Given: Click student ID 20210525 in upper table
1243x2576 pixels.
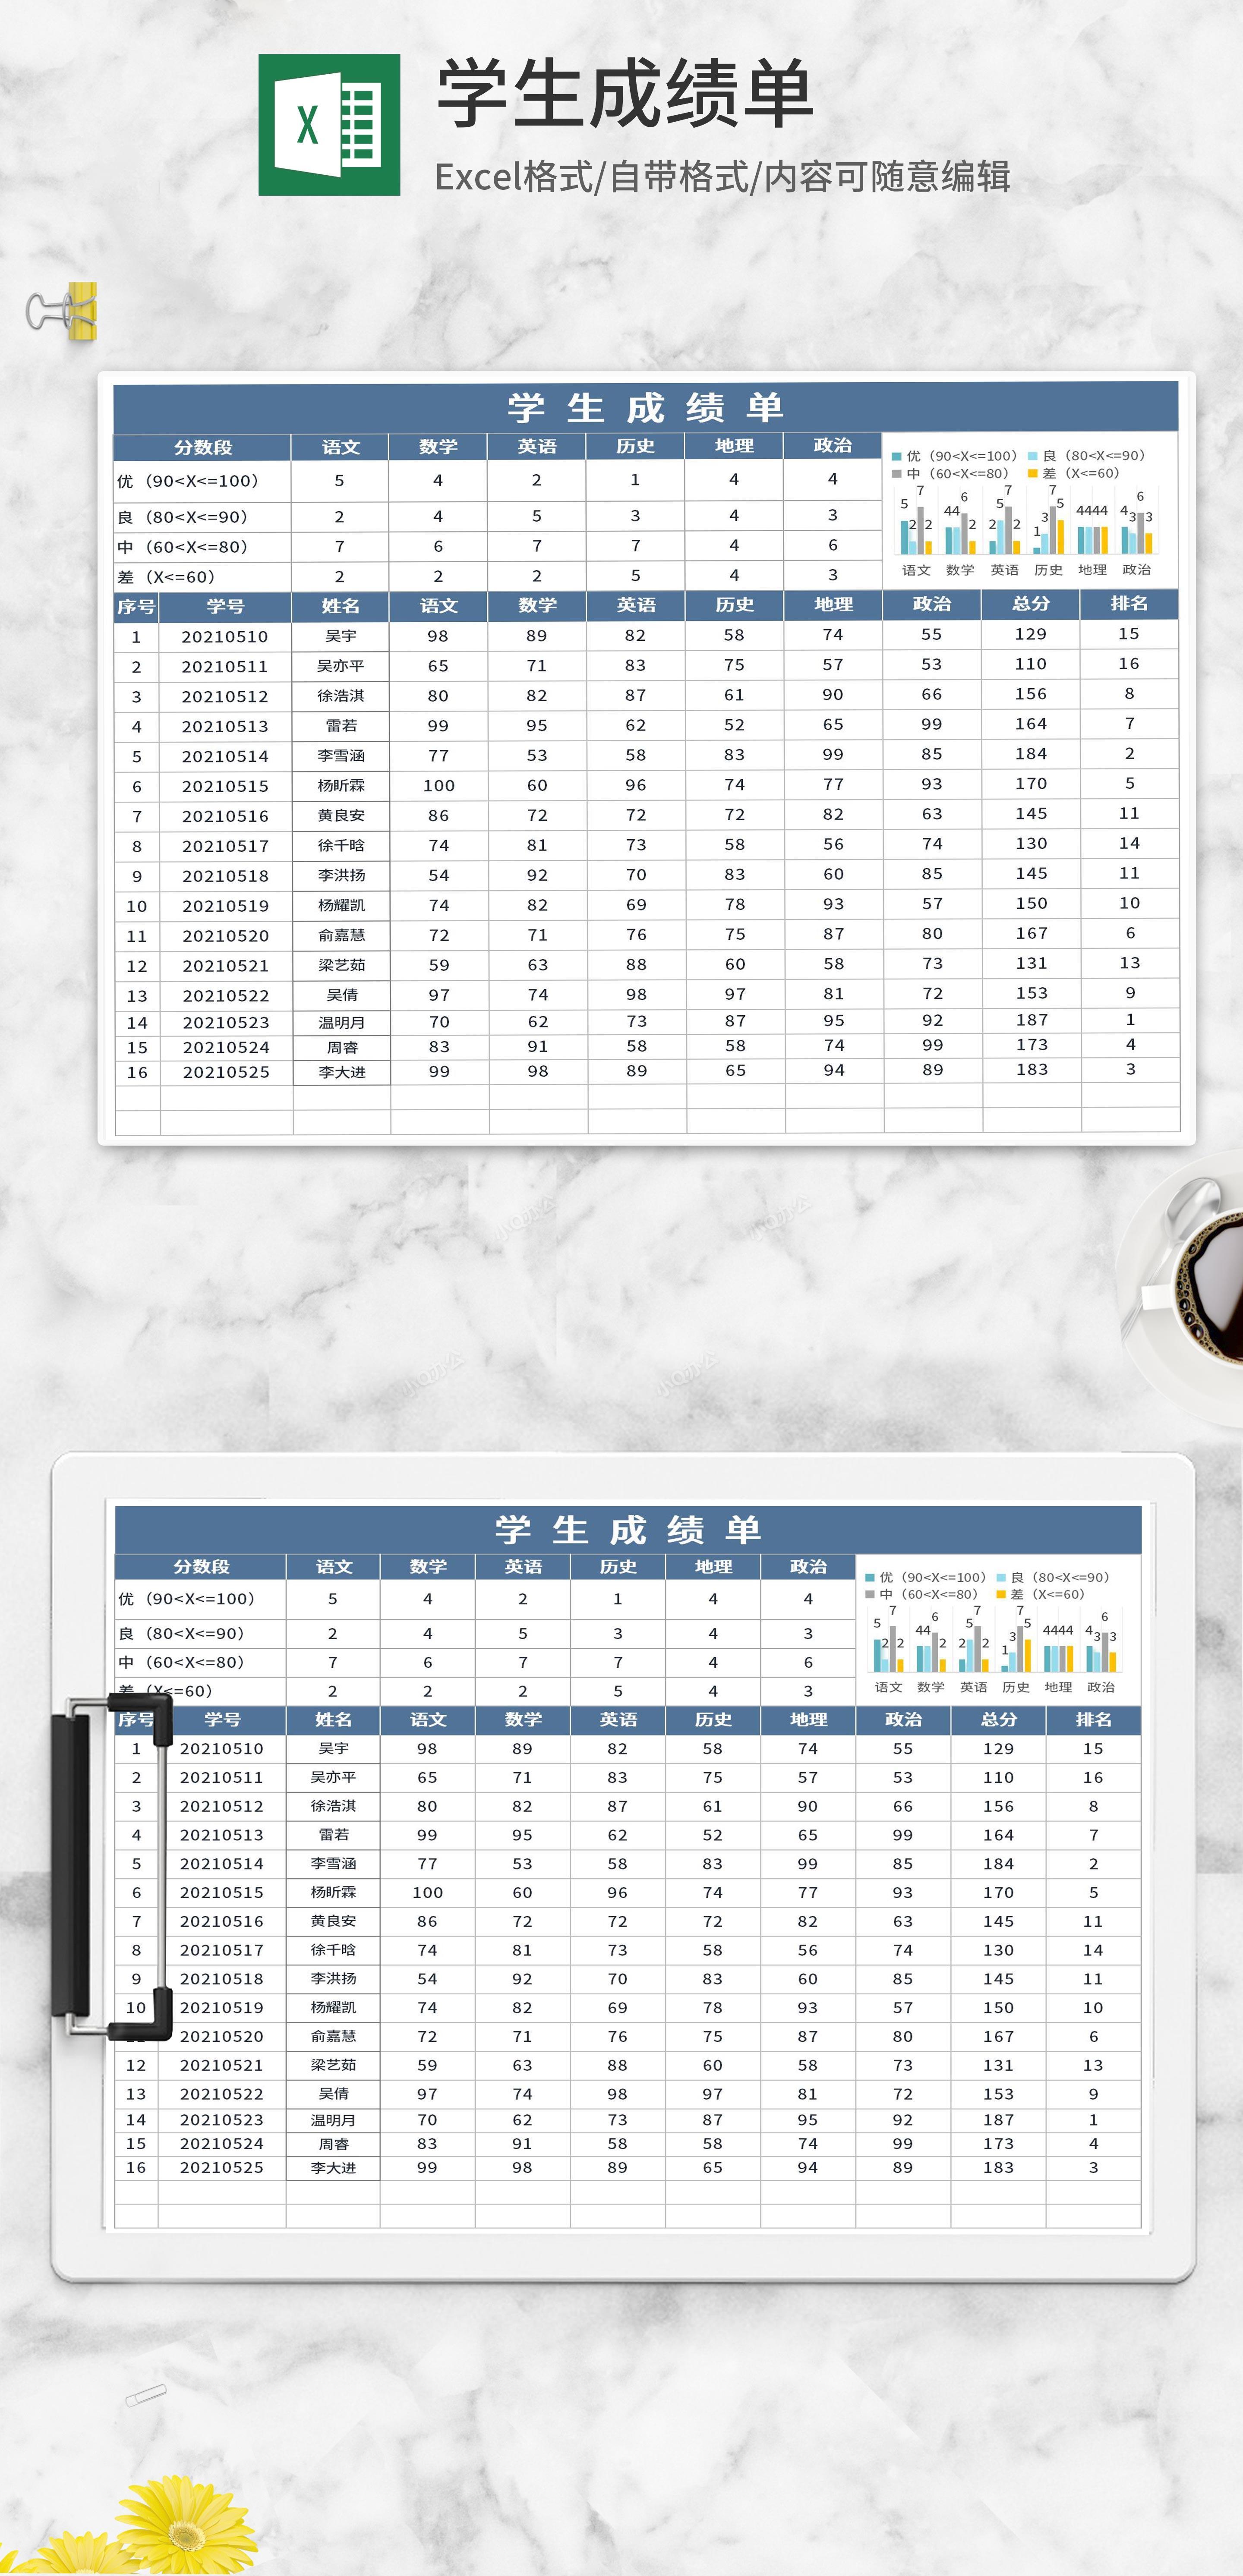Looking at the screenshot, I should tap(226, 1072).
